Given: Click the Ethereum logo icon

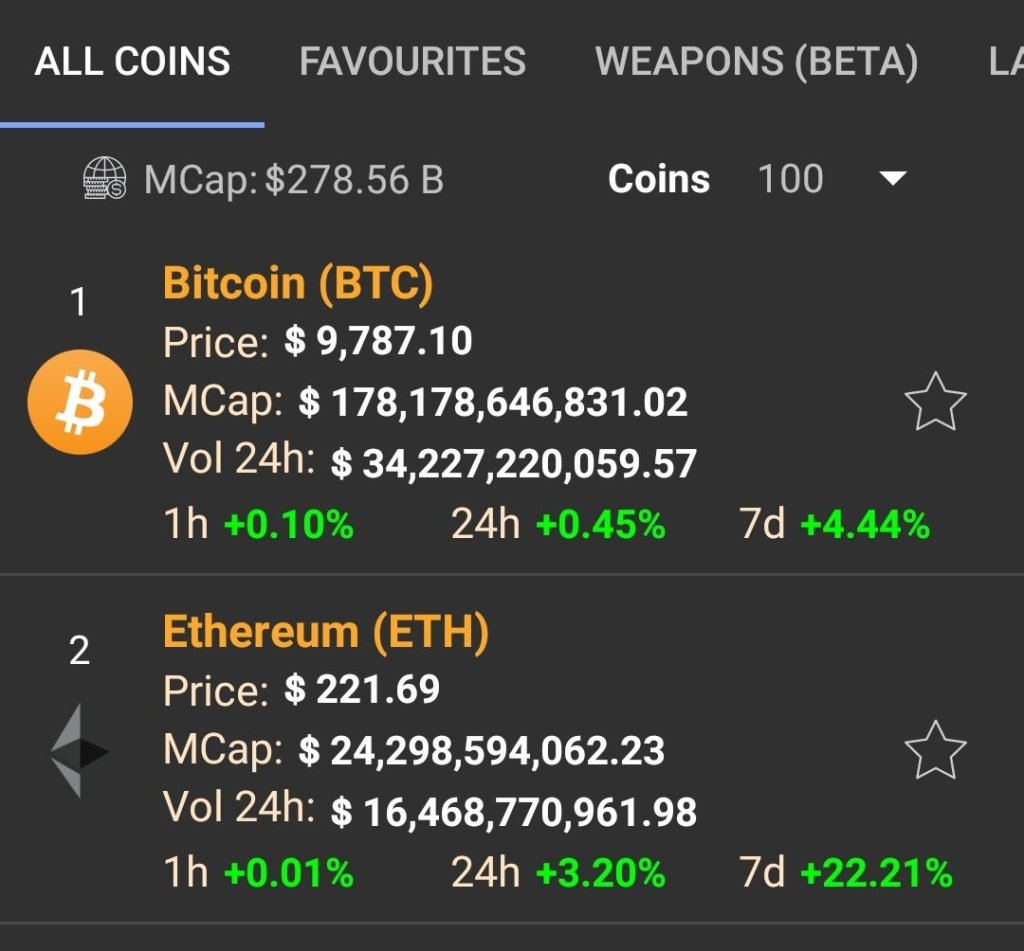Looking at the screenshot, I should pos(79,751).
